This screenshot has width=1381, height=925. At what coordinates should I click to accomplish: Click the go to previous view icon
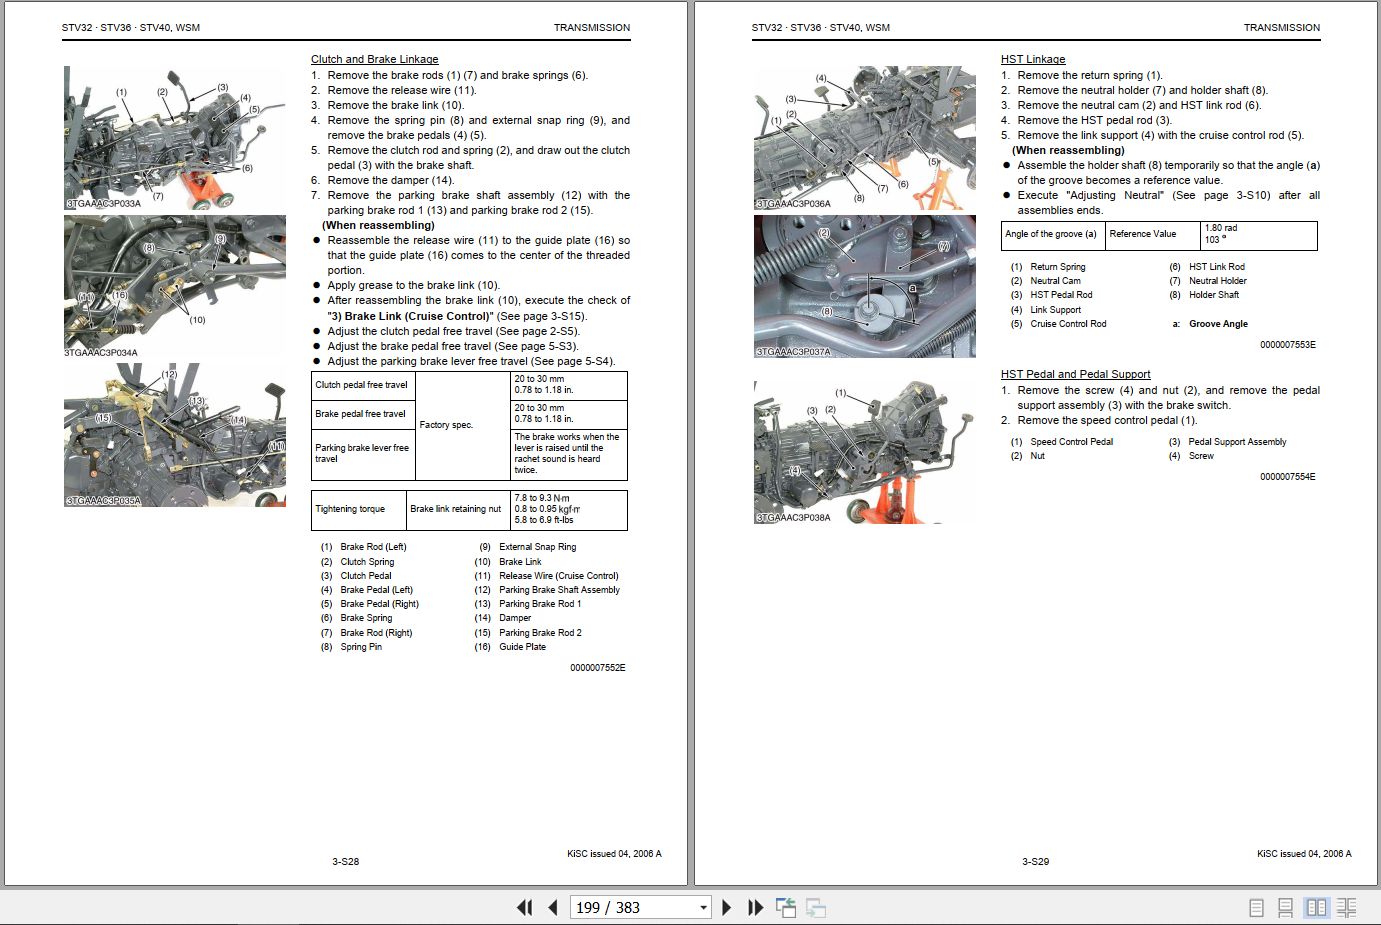click(x=786, y=907)
